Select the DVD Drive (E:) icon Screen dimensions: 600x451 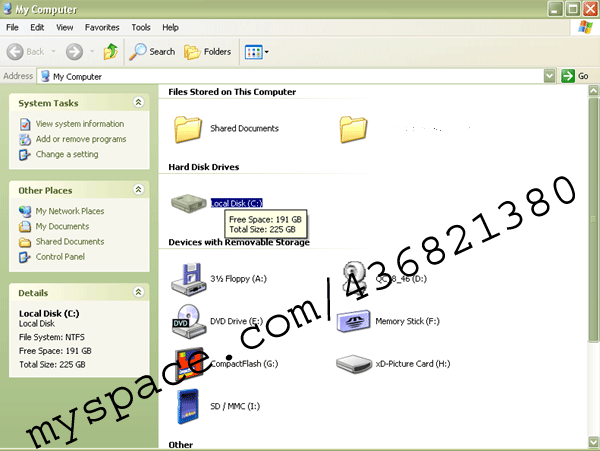[x=188, y=321]
